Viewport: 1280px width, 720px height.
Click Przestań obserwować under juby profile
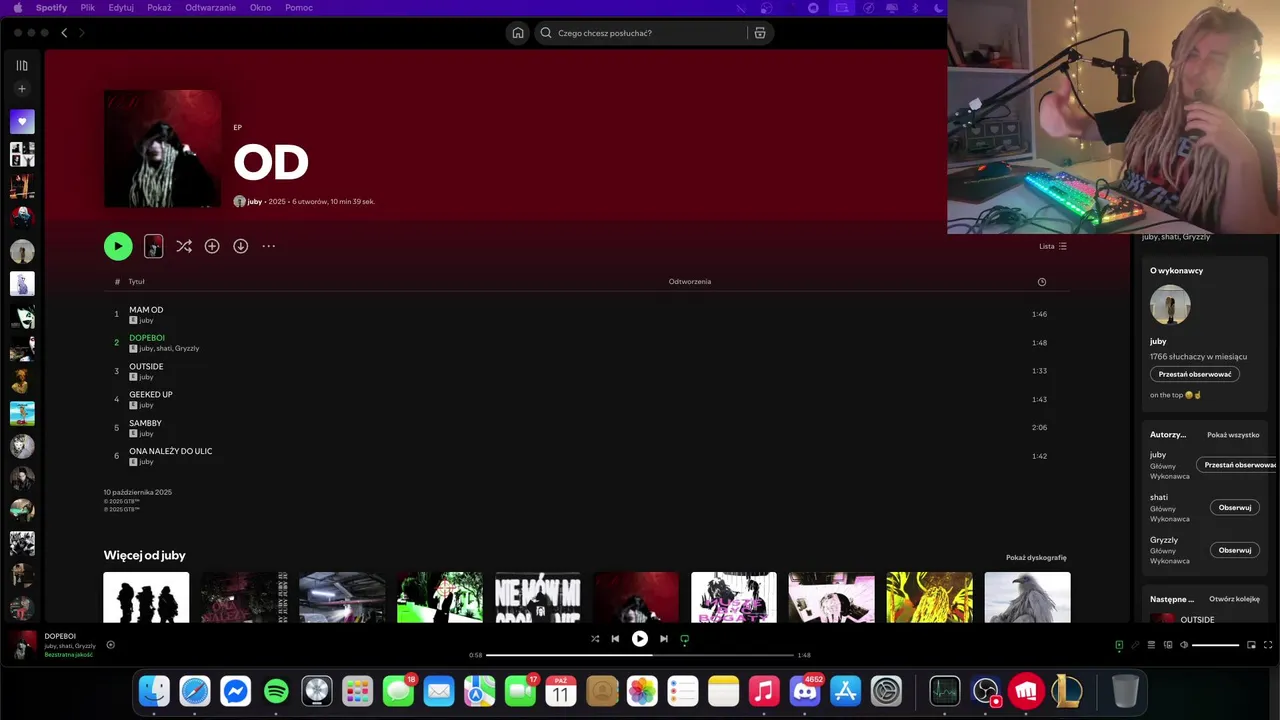[x=1195, y=374]
